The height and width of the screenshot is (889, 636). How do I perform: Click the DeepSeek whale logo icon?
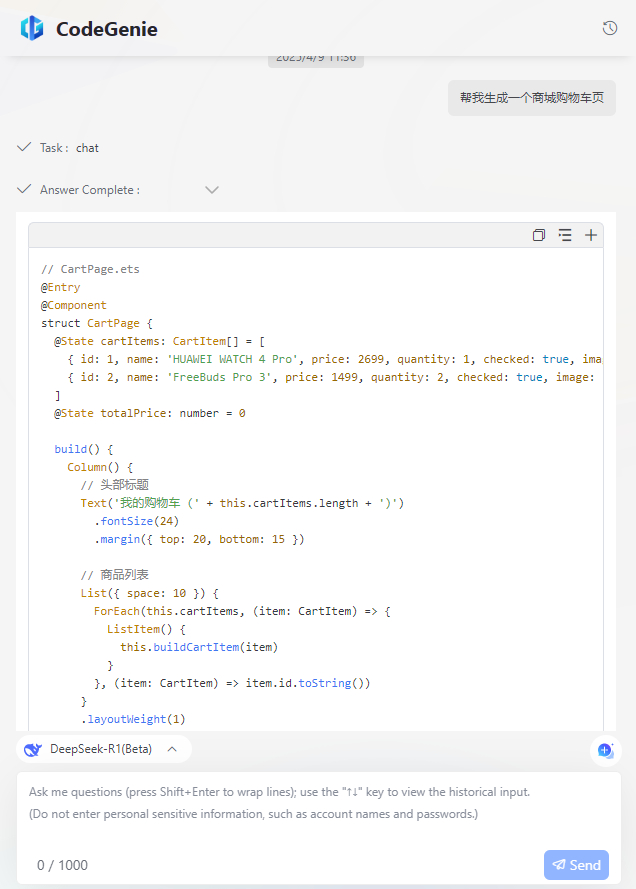(x=33, y=750)
